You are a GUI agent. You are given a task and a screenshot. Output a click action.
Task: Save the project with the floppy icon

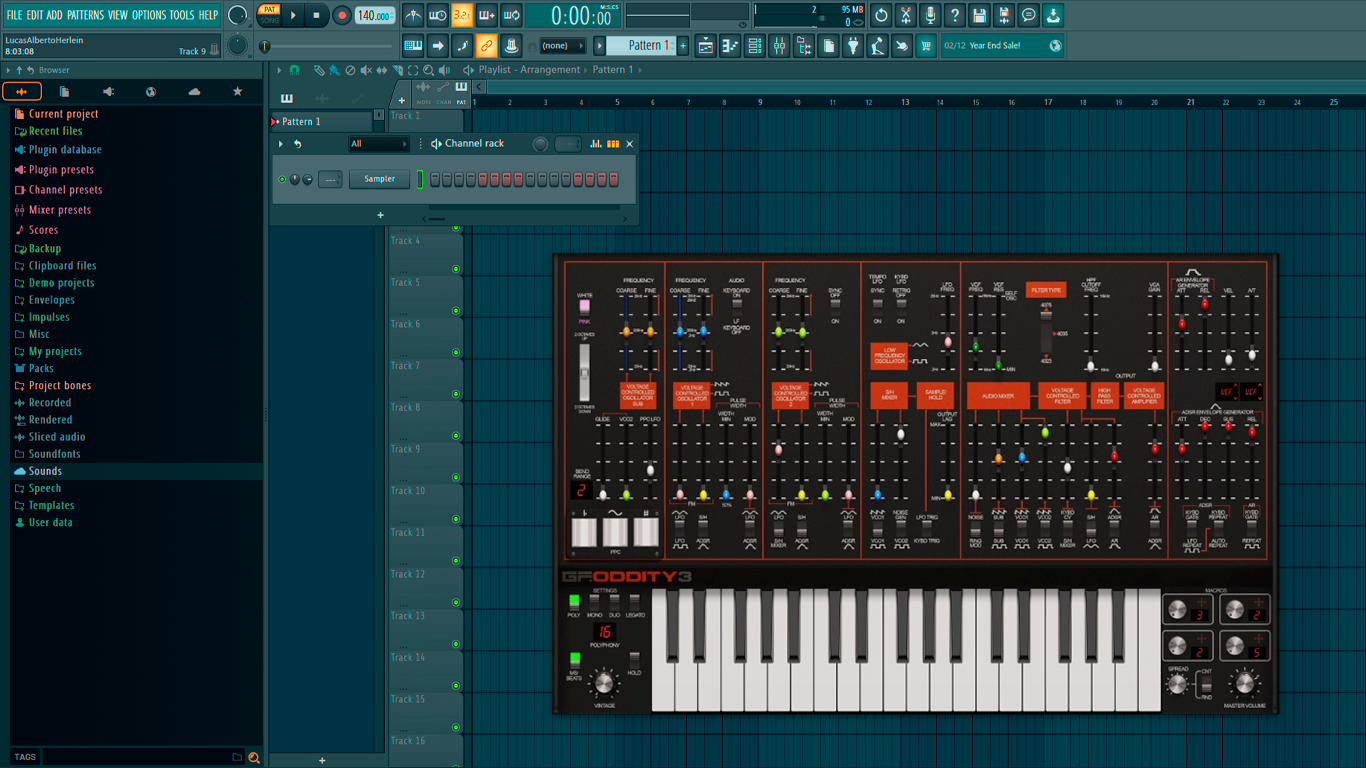[979, 15]
